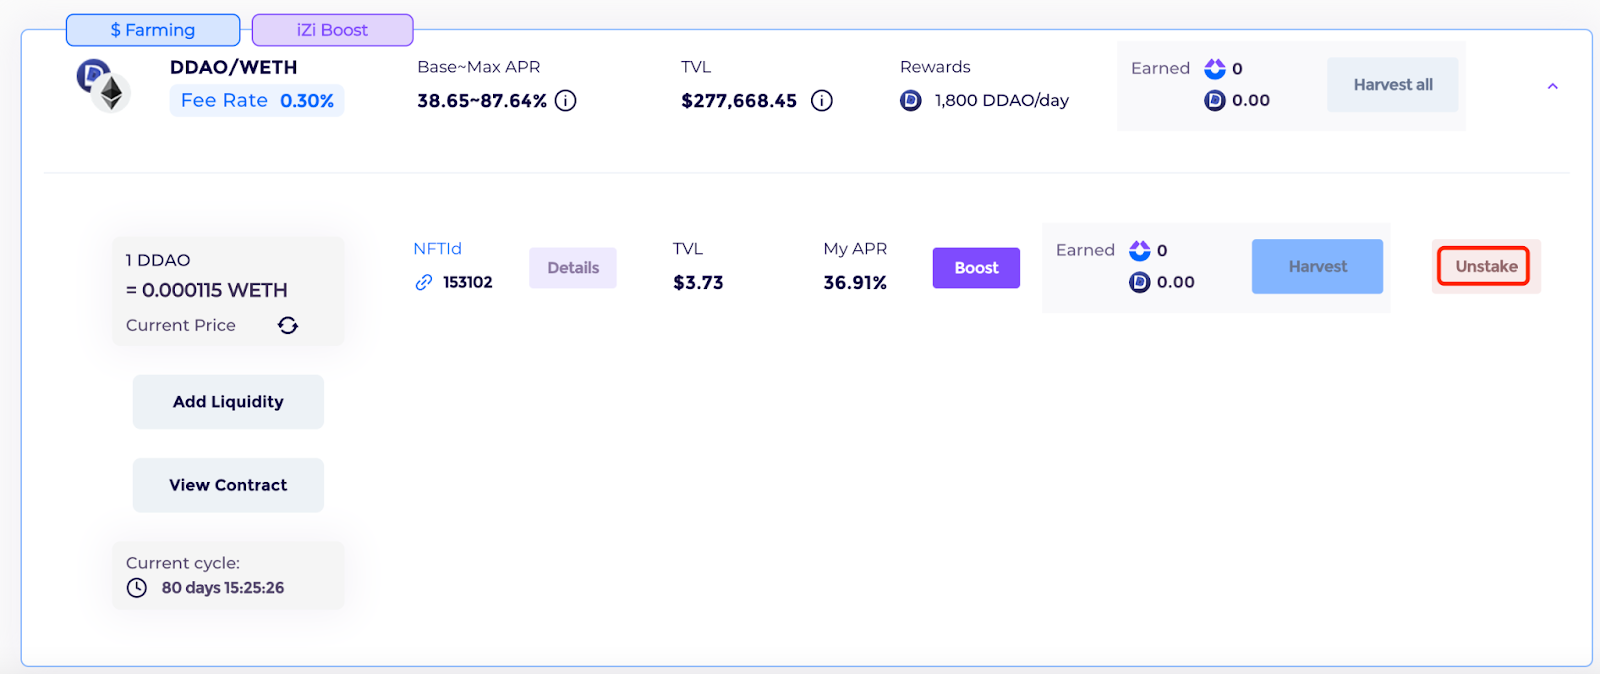The width and height of the screenshot is (1600, 674).
Task: Click the 38.65~87.64% APR value
Action: coord(482,101)
